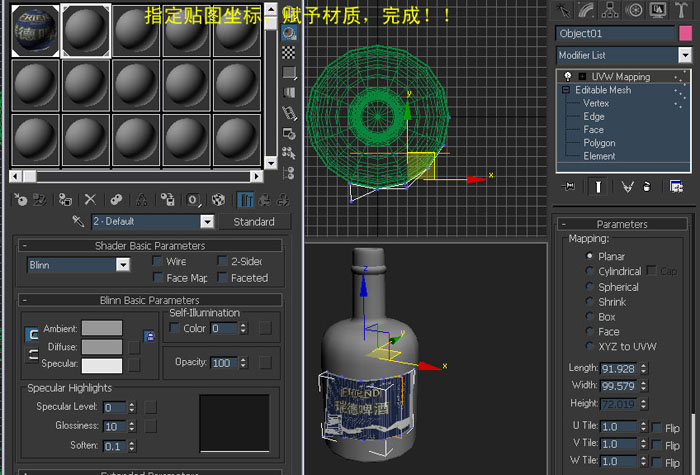This screenshot has height=475, width=700.
Task: Click the Ambient color swatch
Action: pos(102,328)
